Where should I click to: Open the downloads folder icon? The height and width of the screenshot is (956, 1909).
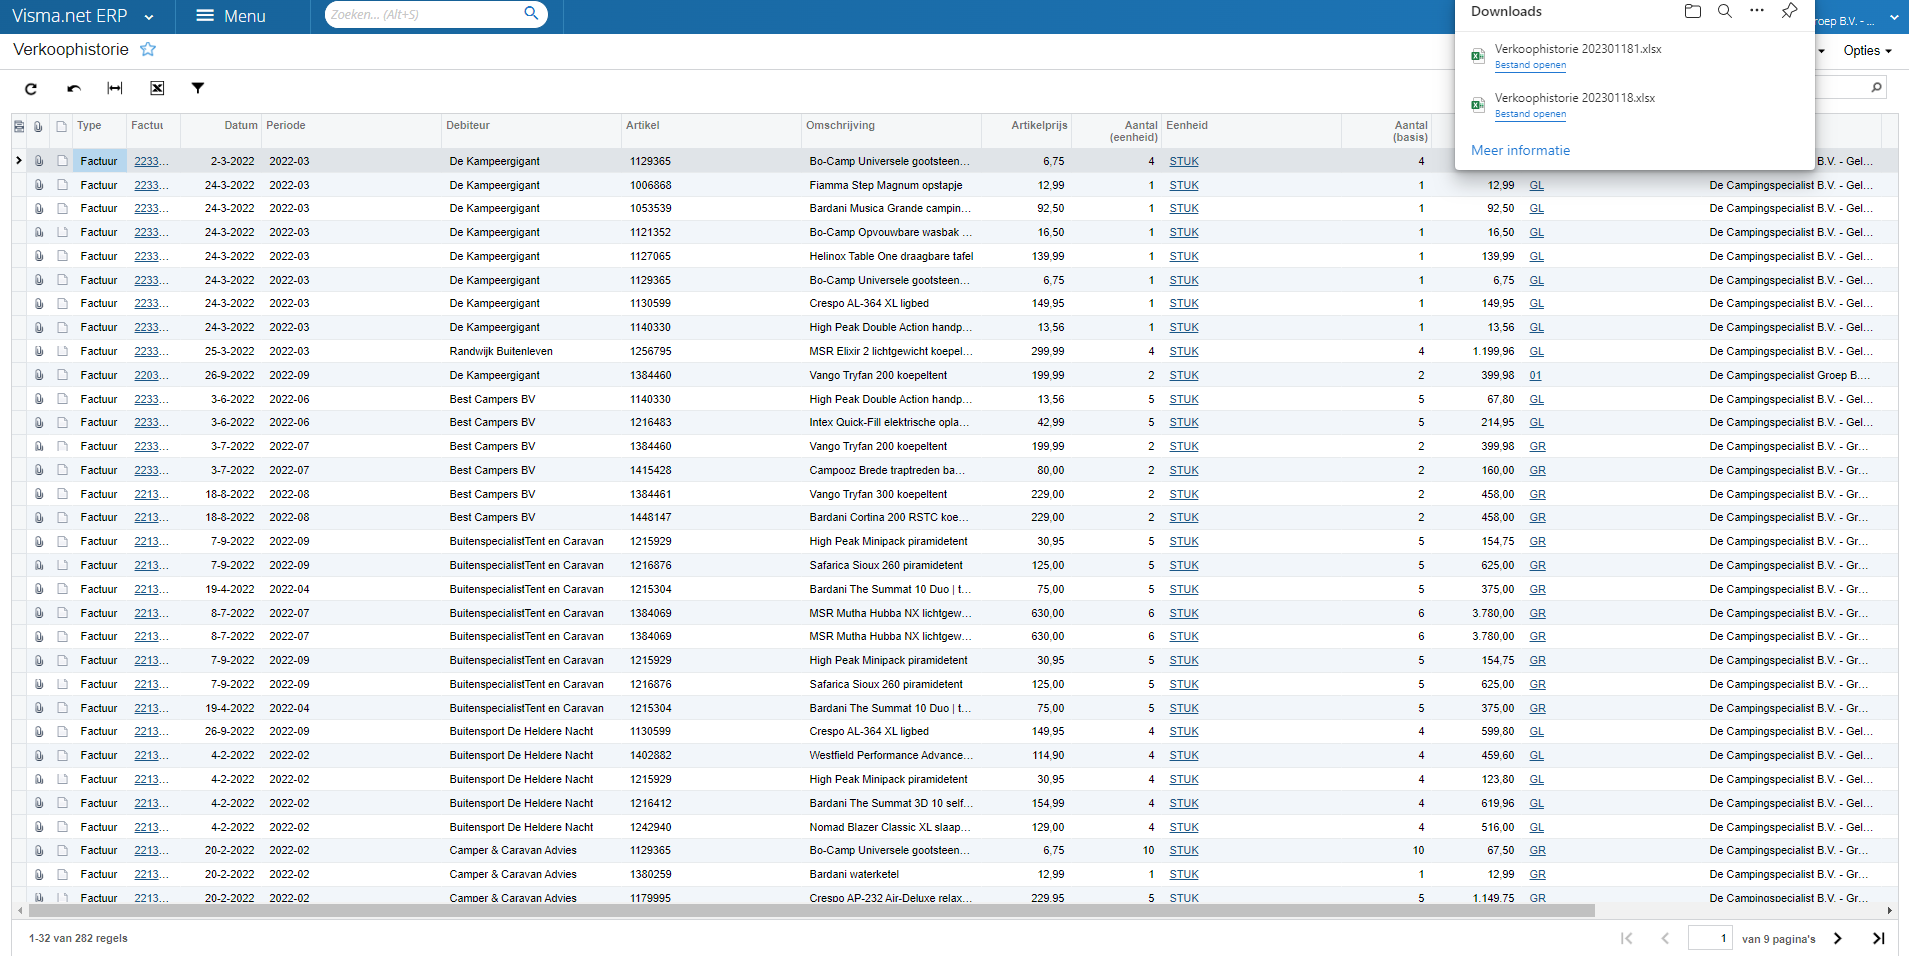click(1692, 11)
